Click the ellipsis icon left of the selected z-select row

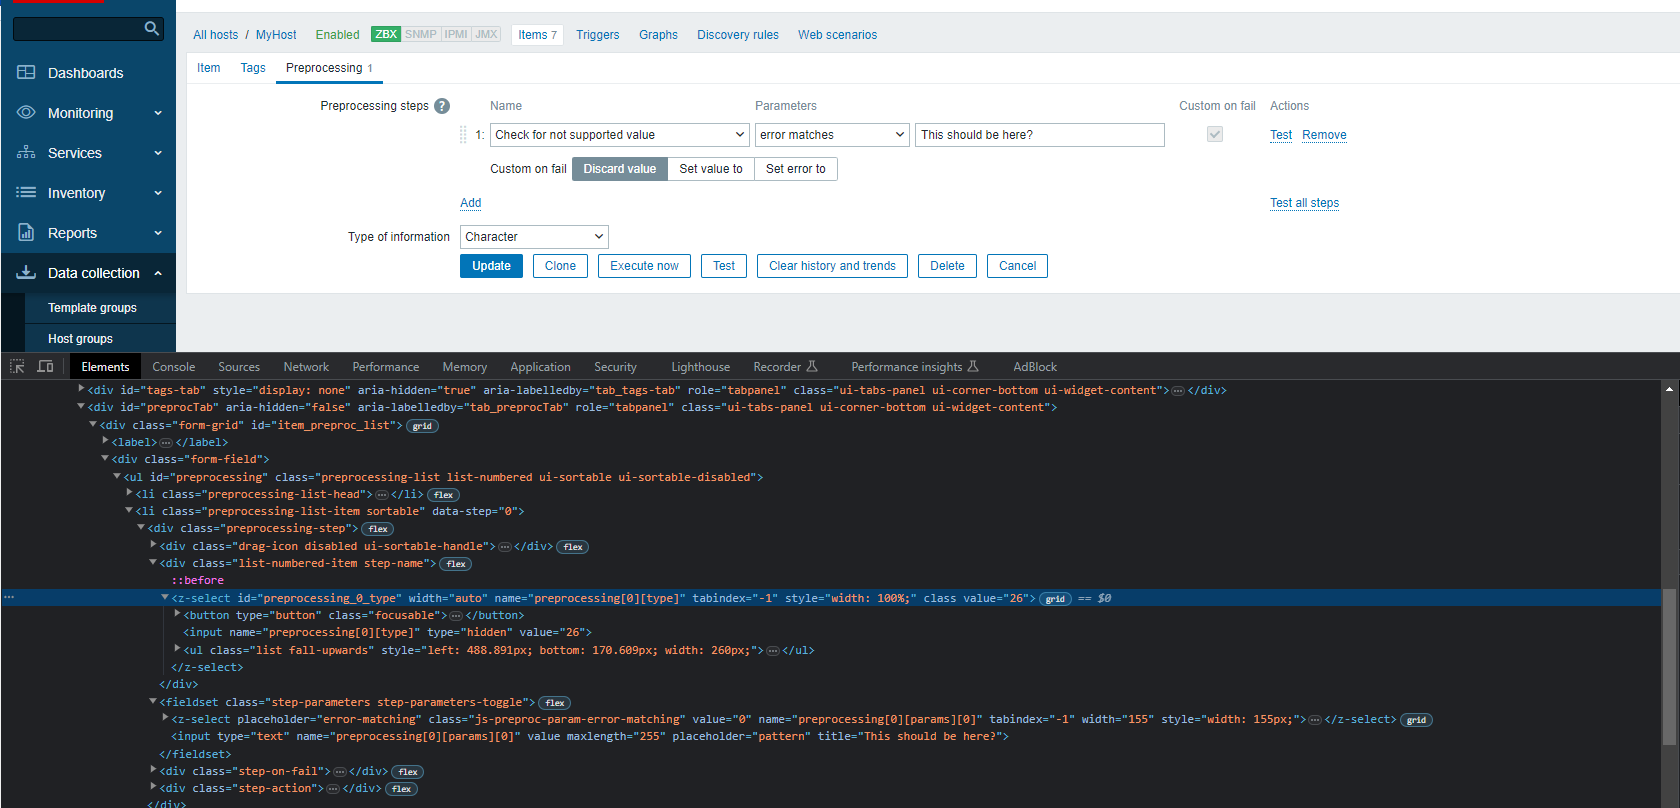[x=9, y=598]
